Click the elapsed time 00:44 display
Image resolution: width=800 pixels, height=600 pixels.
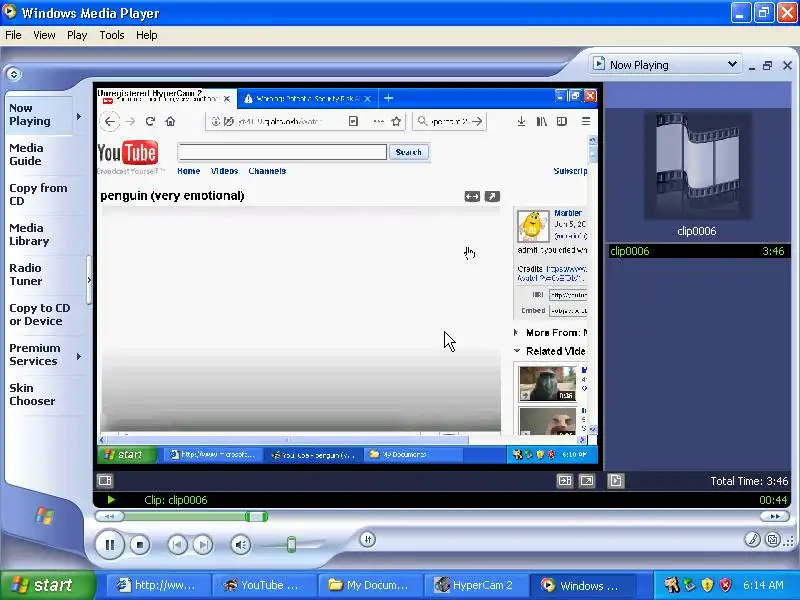[x=773, y=500]
